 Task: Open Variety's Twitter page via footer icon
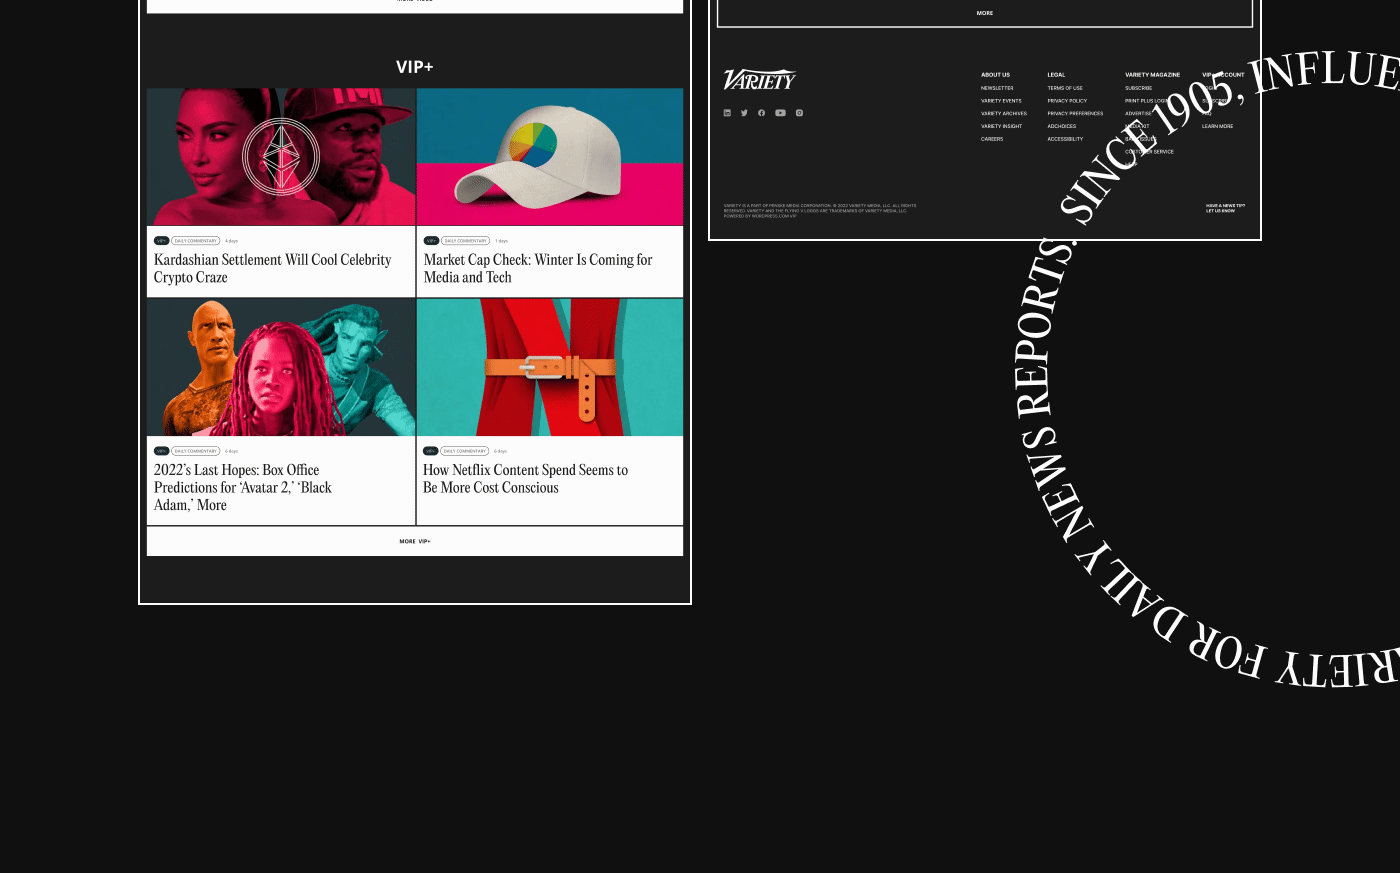tap(744, 113)
